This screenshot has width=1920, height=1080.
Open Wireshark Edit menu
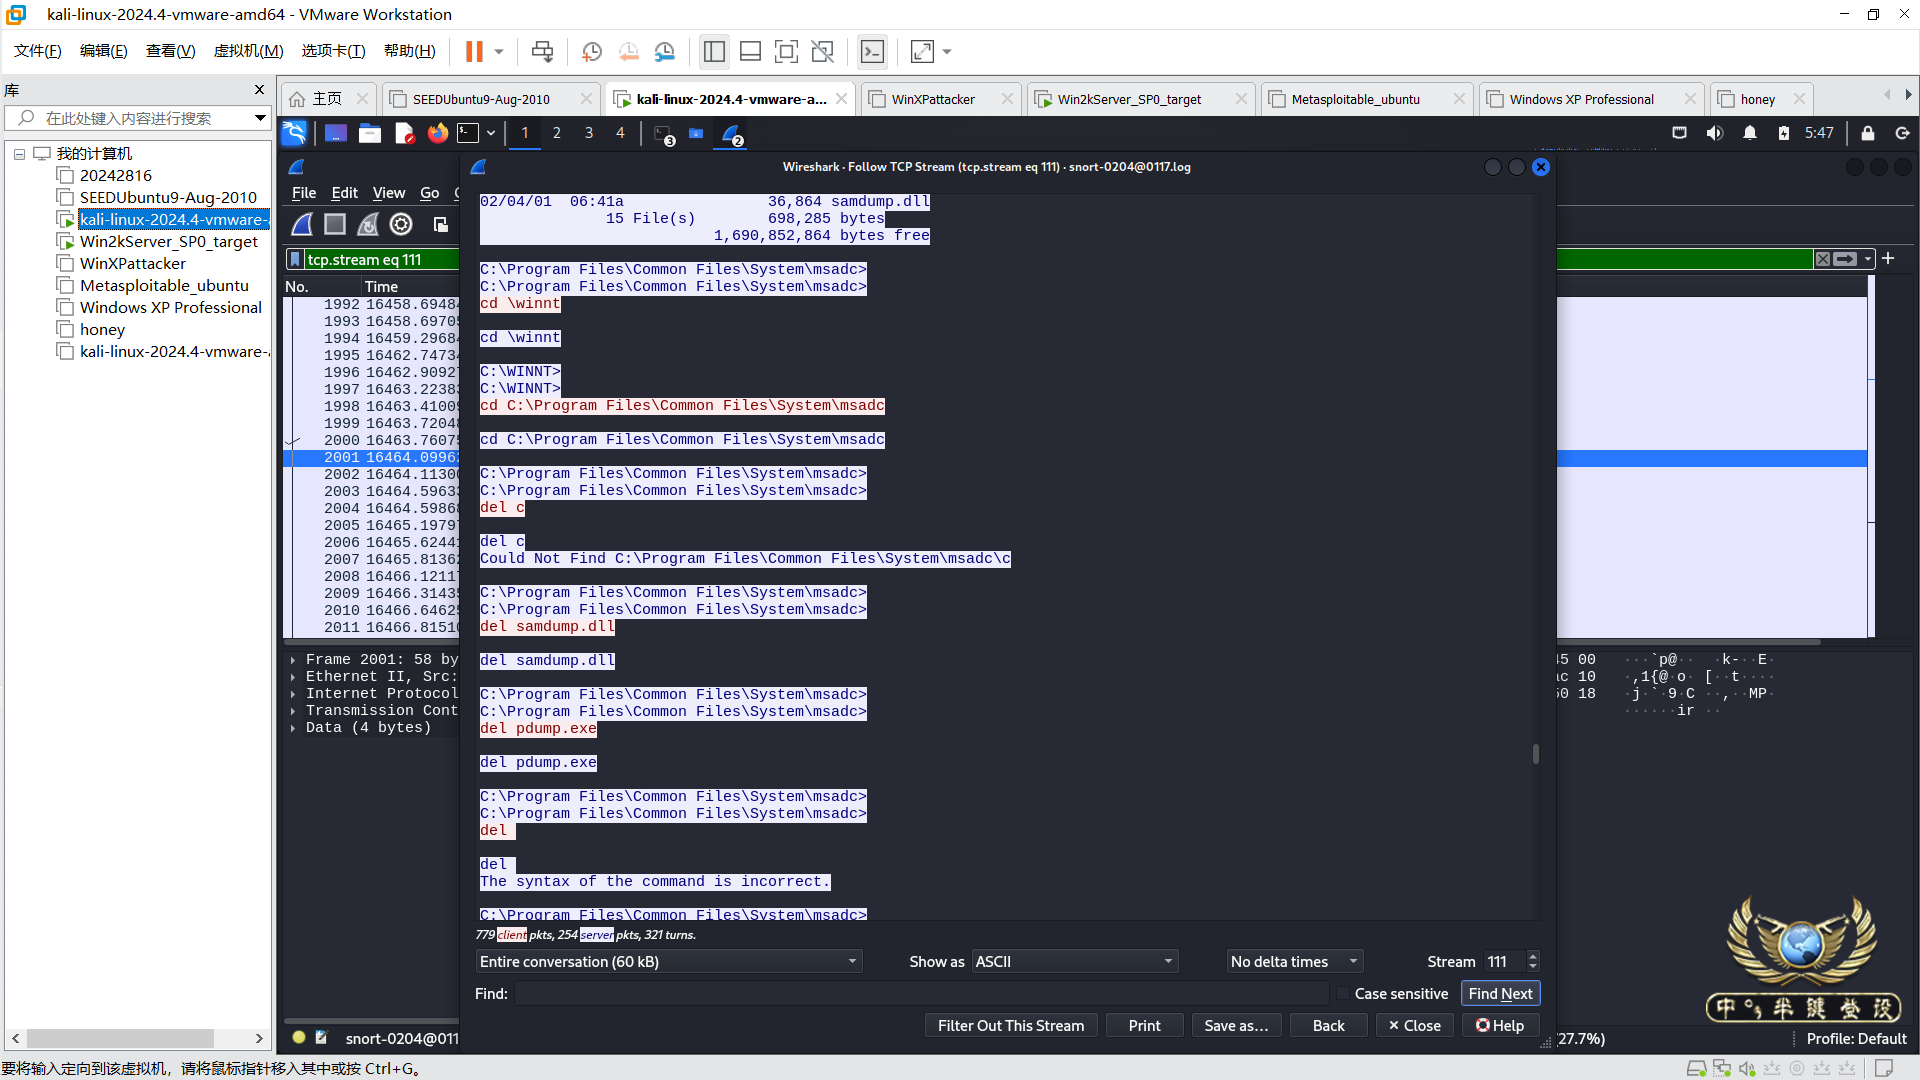point(344,193)
